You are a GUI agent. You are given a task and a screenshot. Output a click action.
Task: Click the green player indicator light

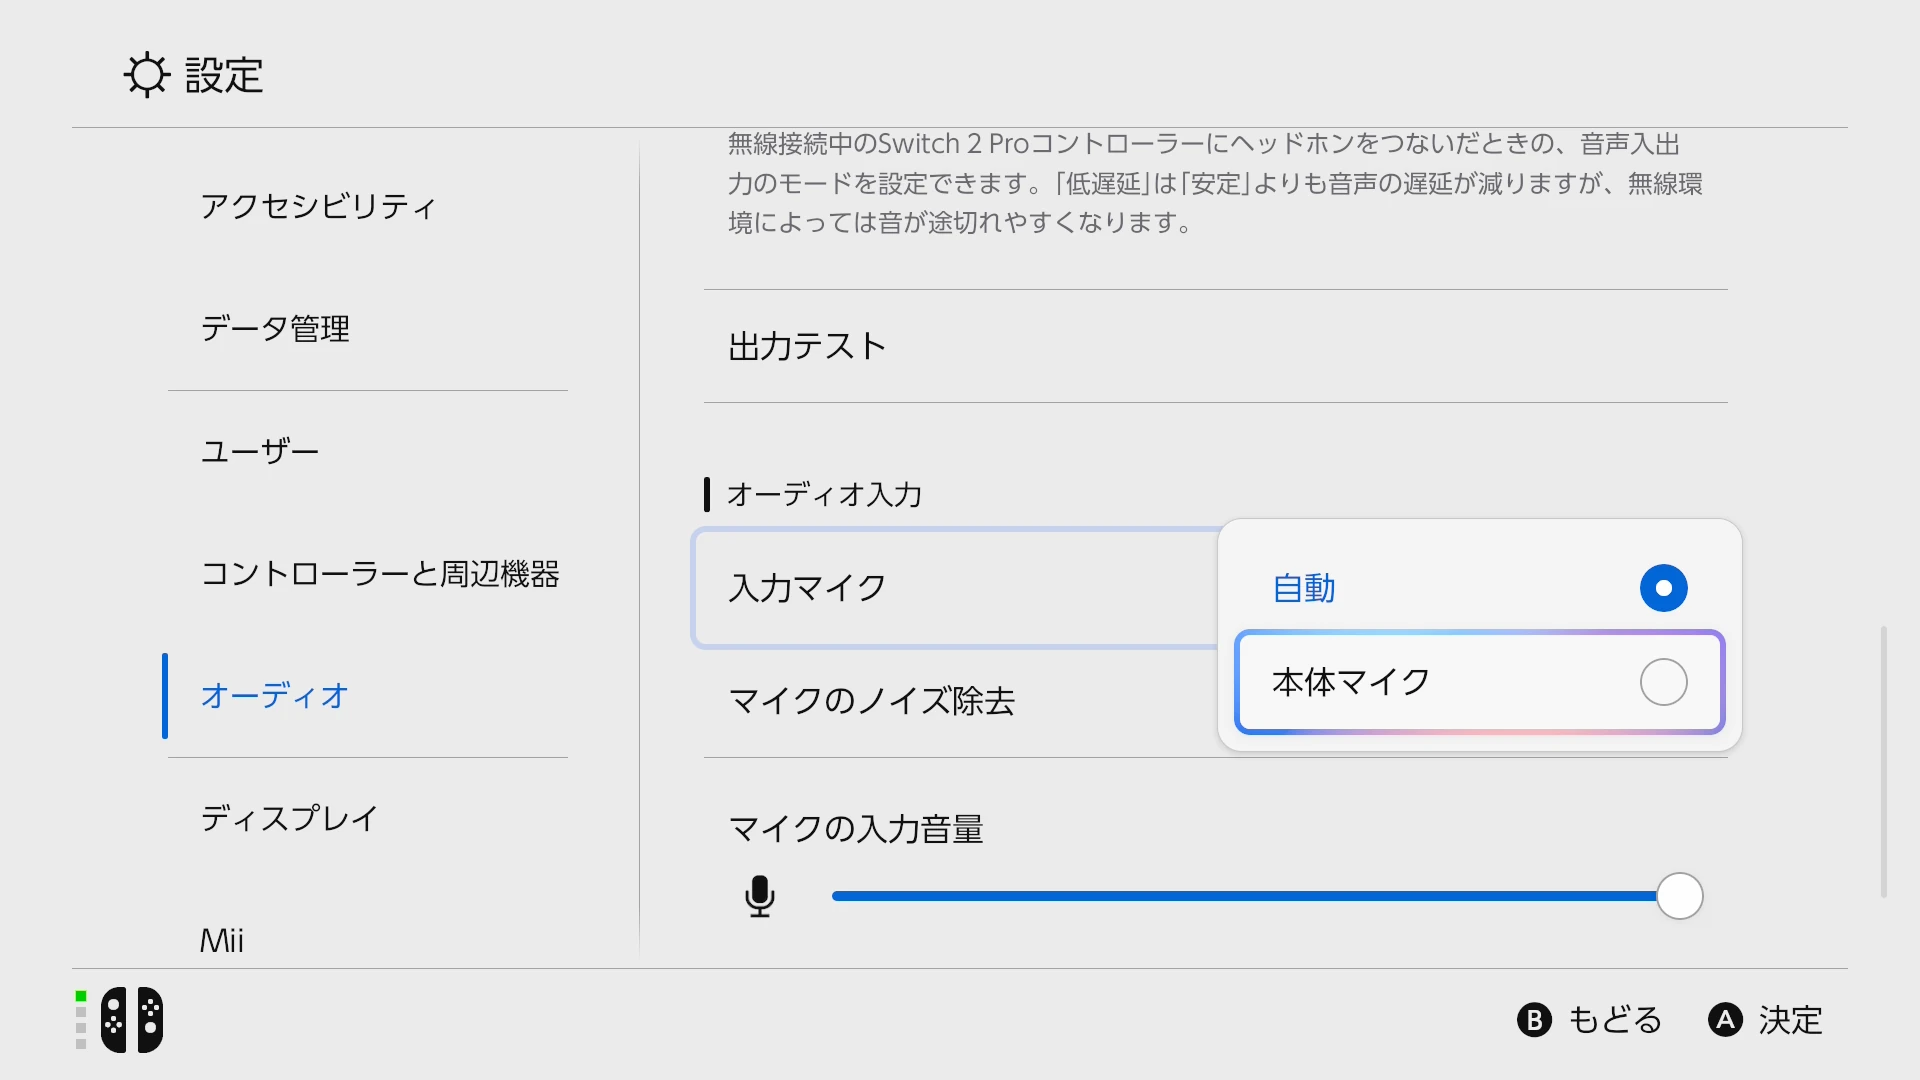(81, 996)
